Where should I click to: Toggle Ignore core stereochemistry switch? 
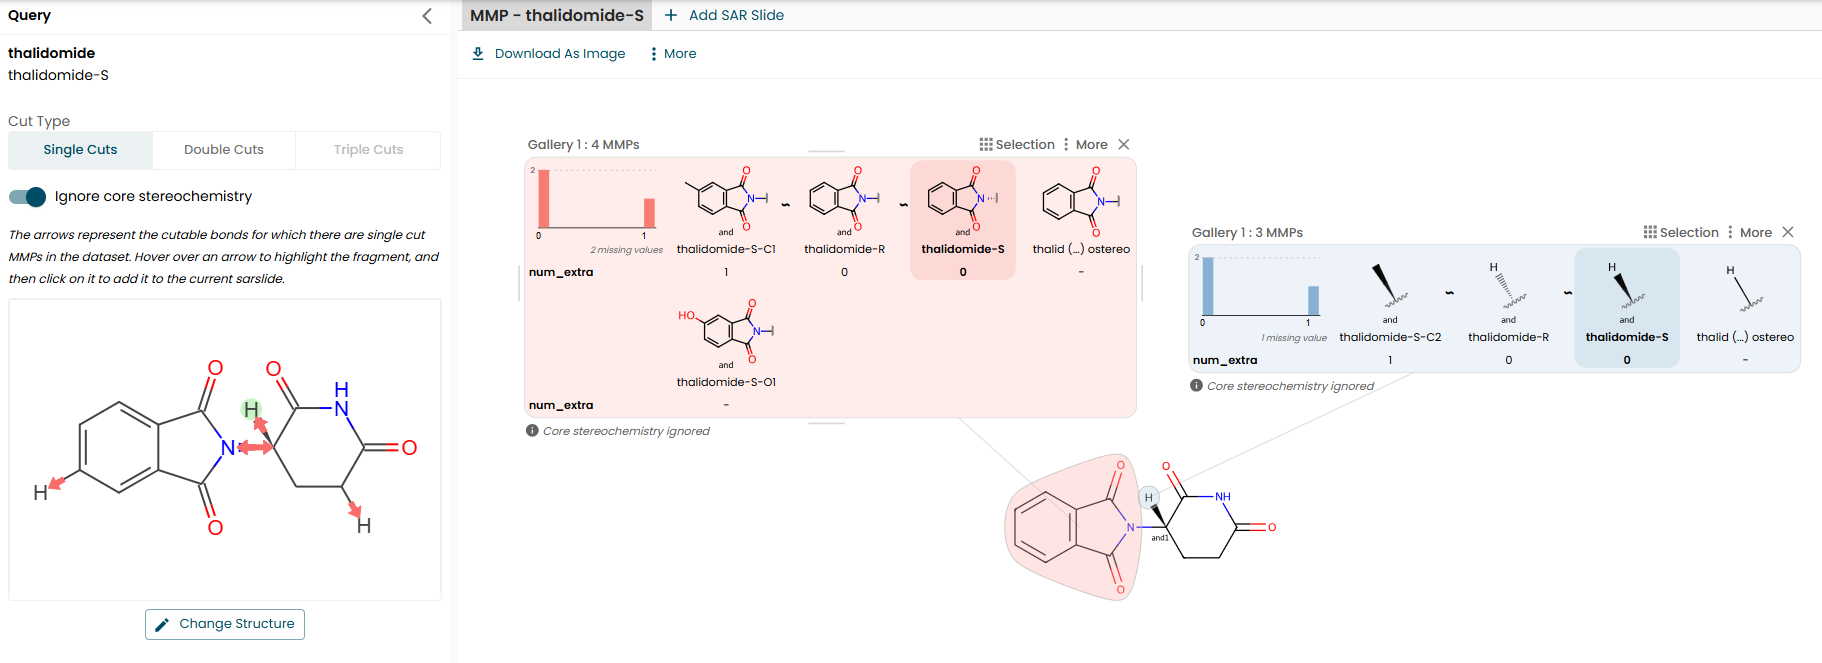pyautogui.click(x=28, y=197)
